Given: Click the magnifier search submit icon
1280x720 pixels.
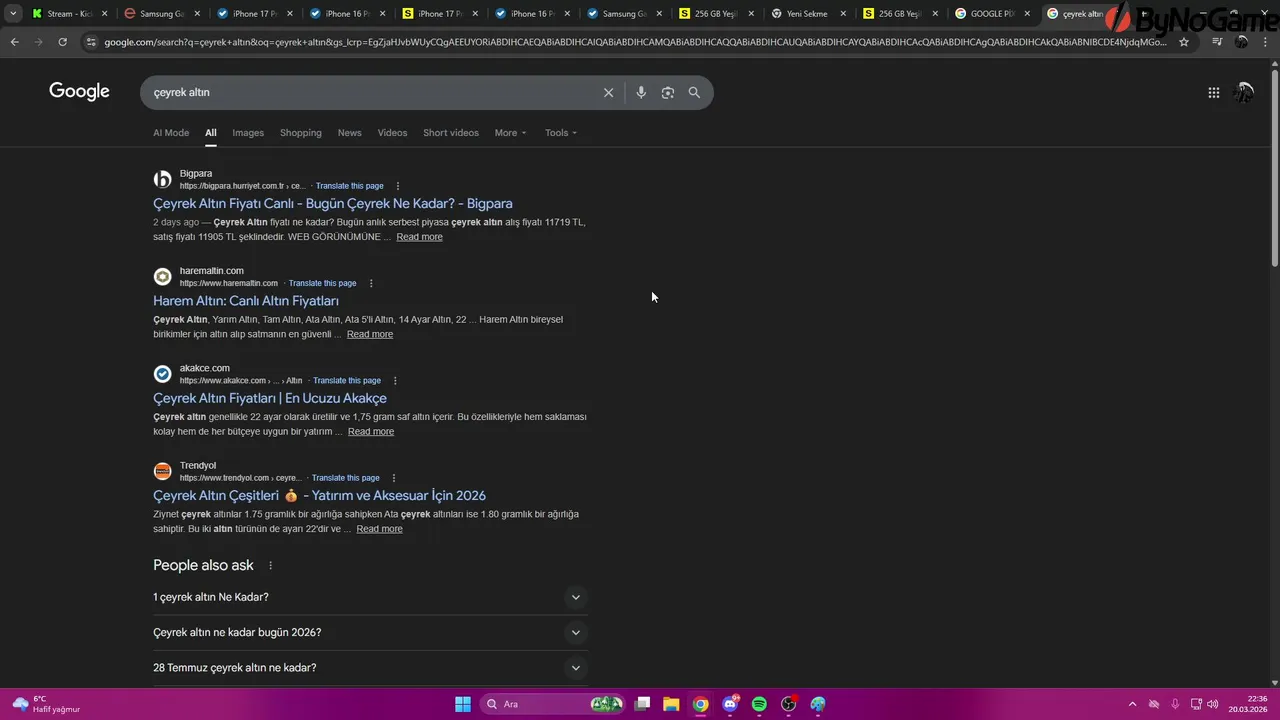Looking at the screenshot, I should 694,92.
